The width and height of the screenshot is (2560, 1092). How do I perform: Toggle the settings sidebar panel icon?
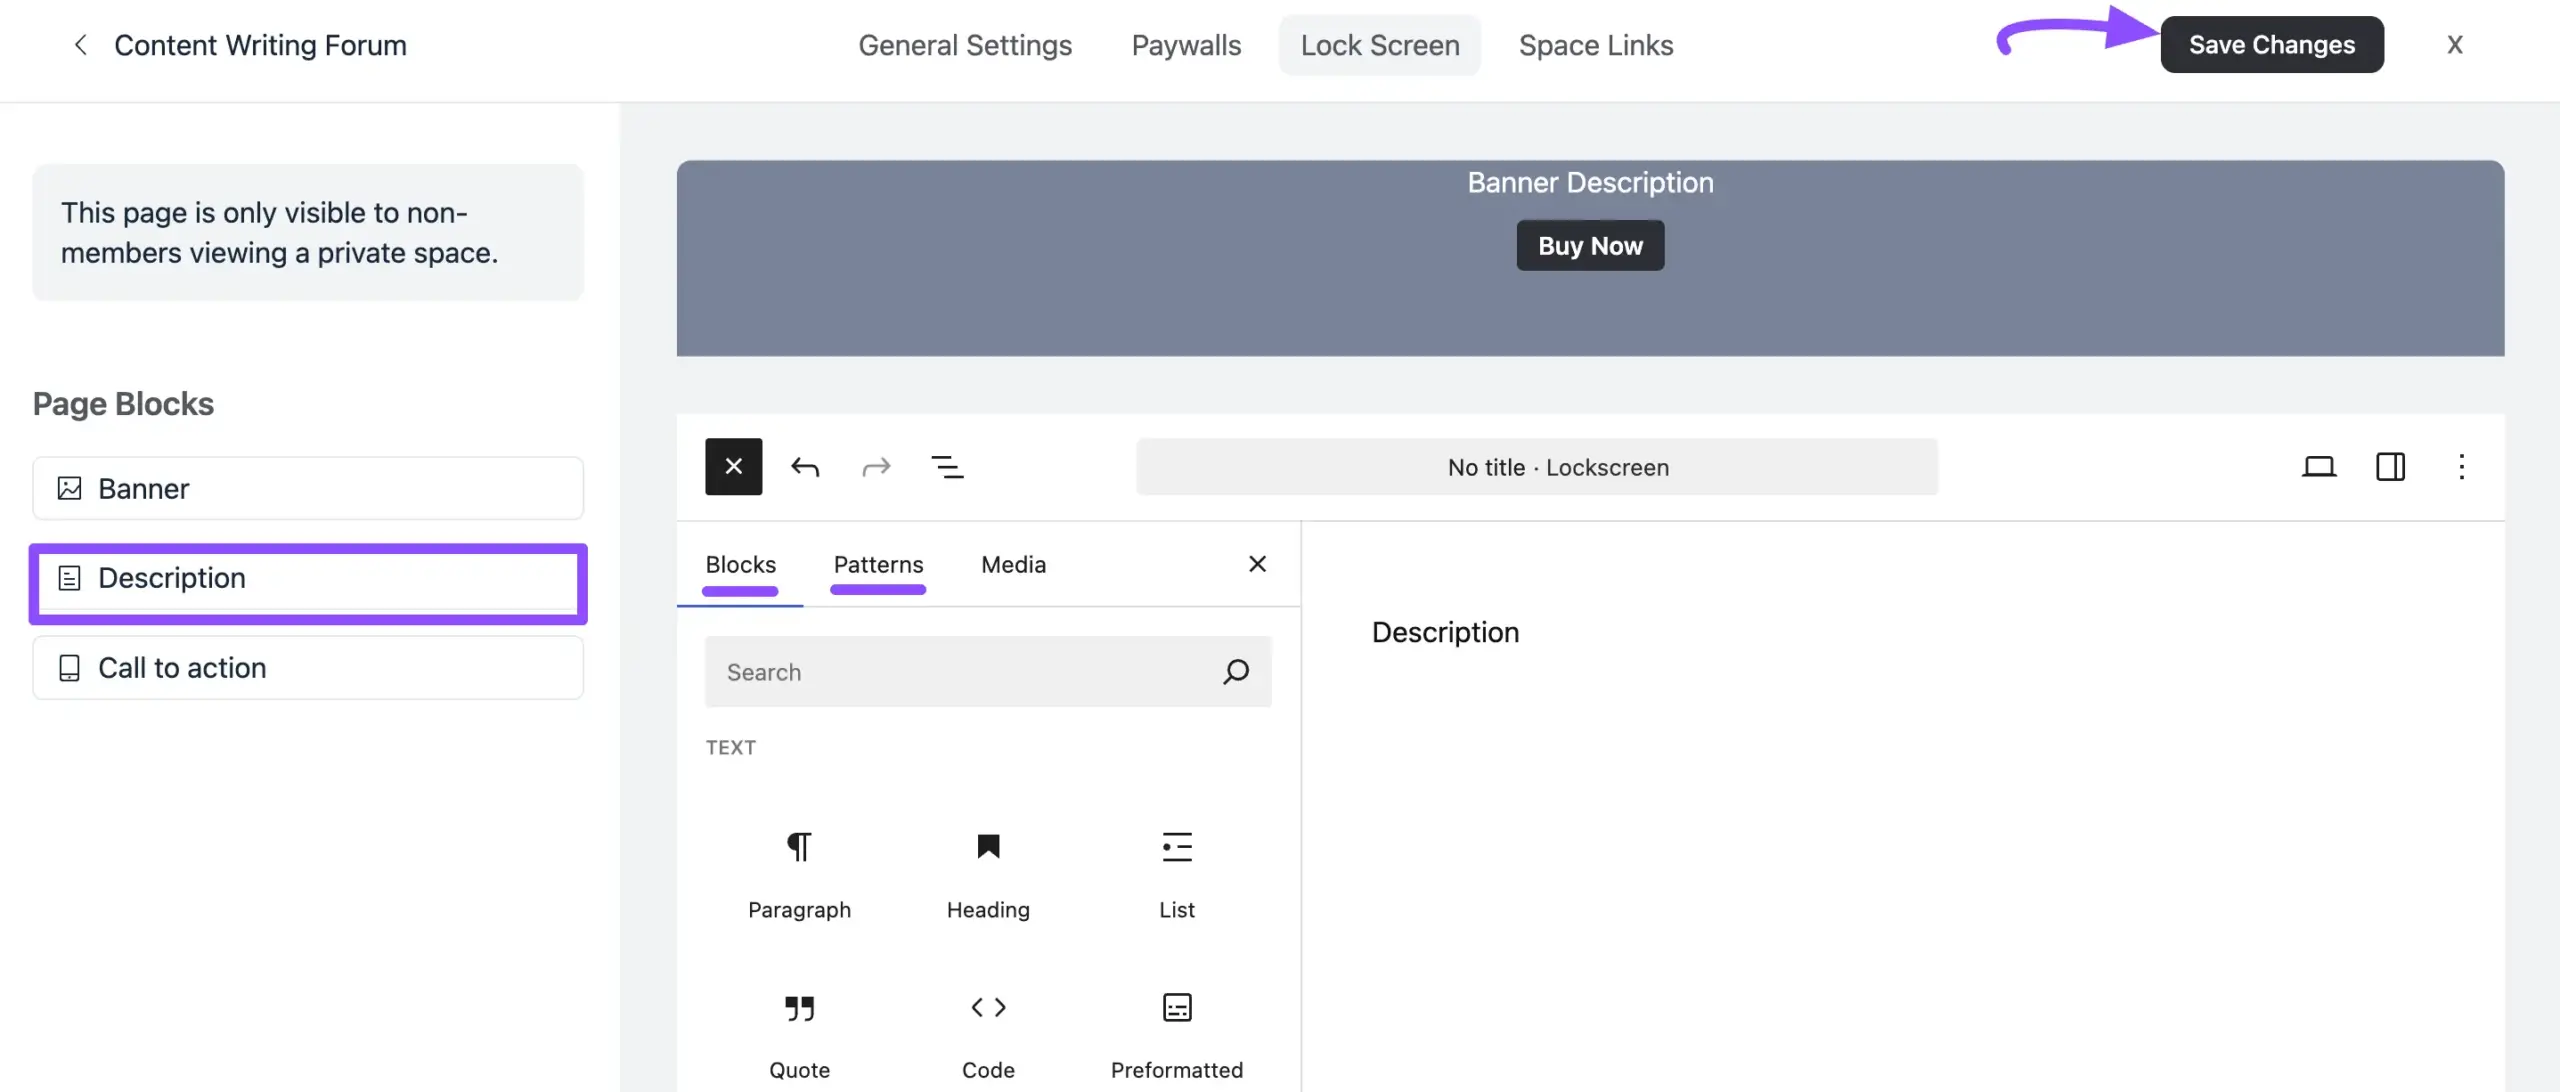pos(2390,466)
